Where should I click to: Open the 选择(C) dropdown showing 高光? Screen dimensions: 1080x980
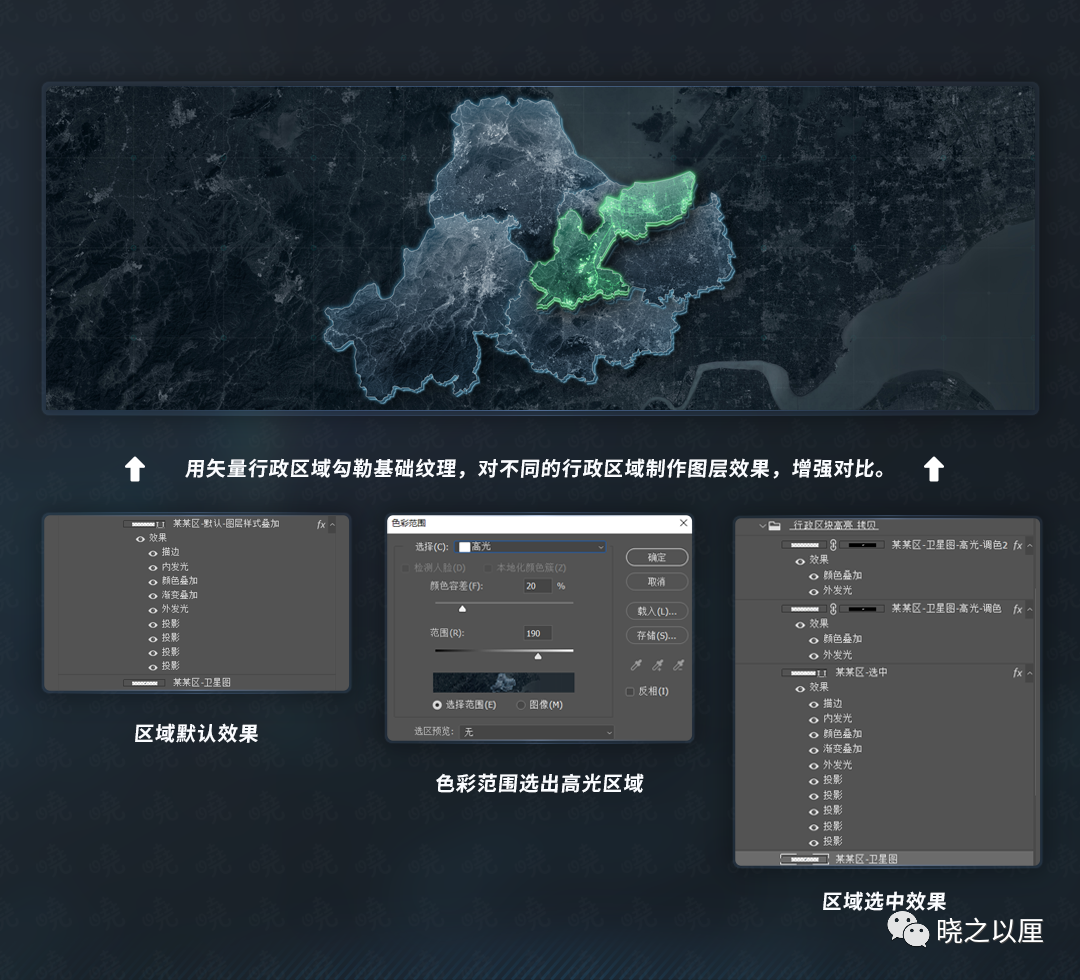pos(531,547)
